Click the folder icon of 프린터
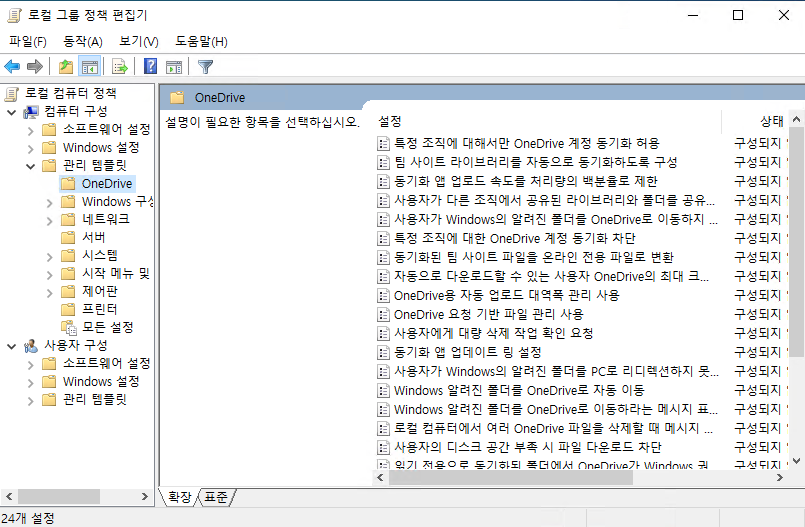 (x=68, y=309)
